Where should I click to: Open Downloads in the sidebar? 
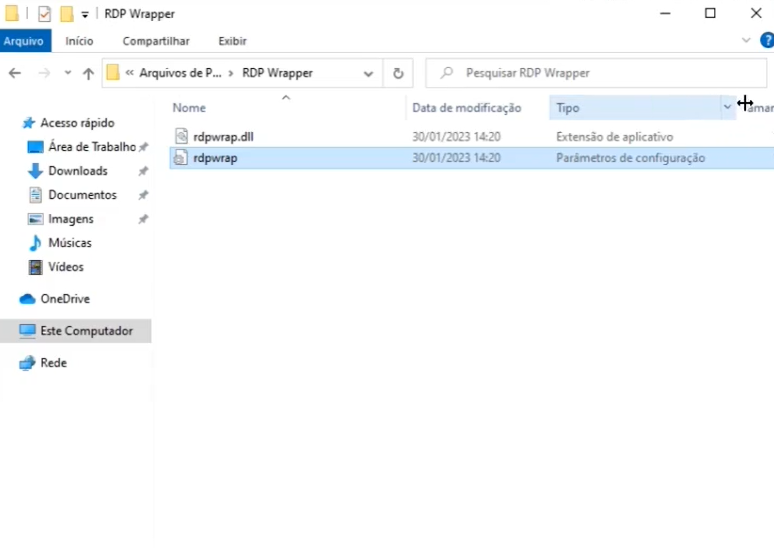77,171
